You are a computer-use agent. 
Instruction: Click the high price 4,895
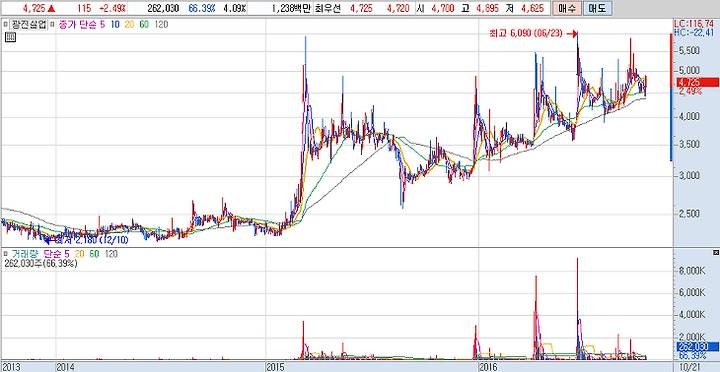tap(489, 8)
